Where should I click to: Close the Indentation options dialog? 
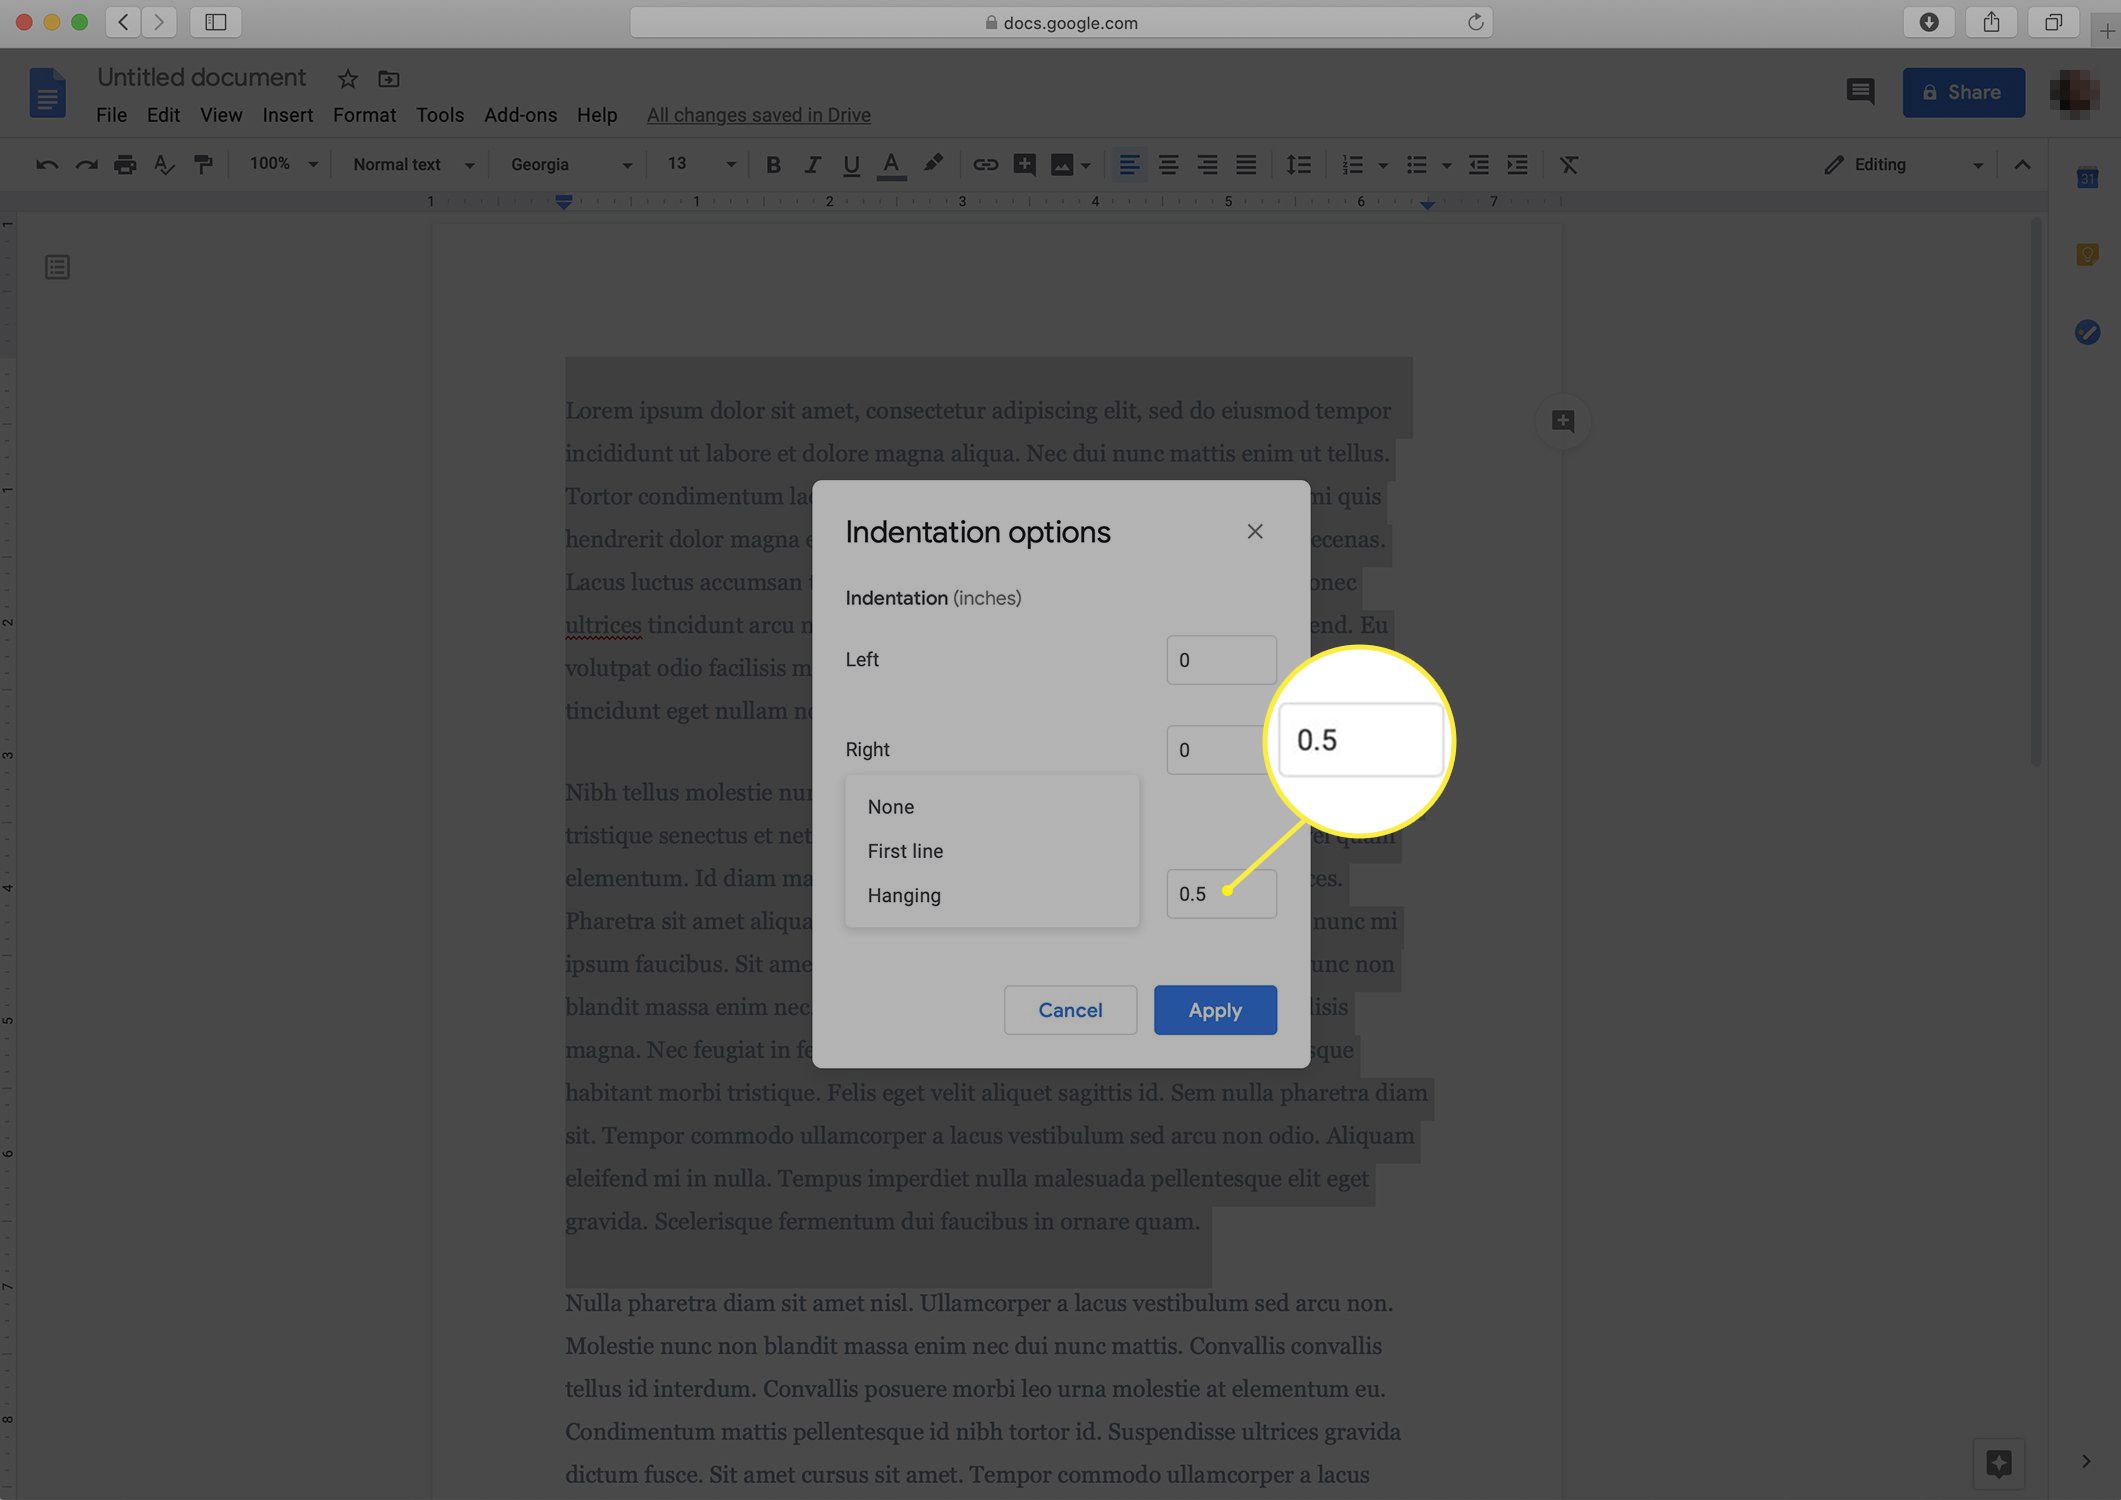[1255, 532]
